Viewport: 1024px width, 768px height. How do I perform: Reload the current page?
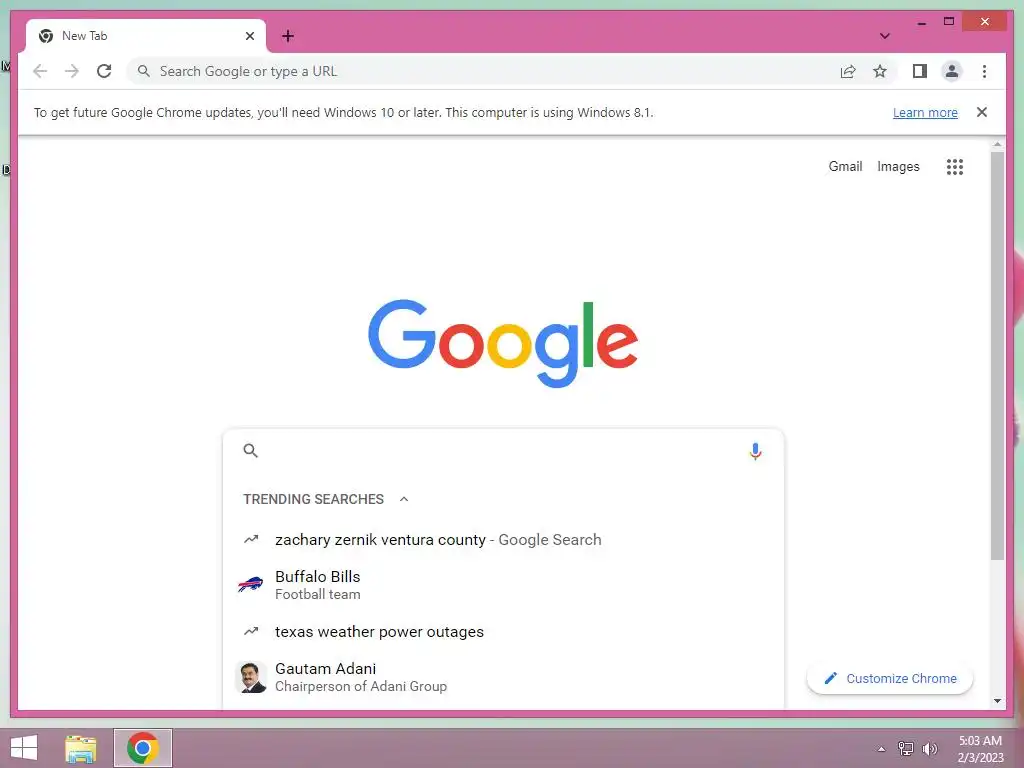point(104,71)
